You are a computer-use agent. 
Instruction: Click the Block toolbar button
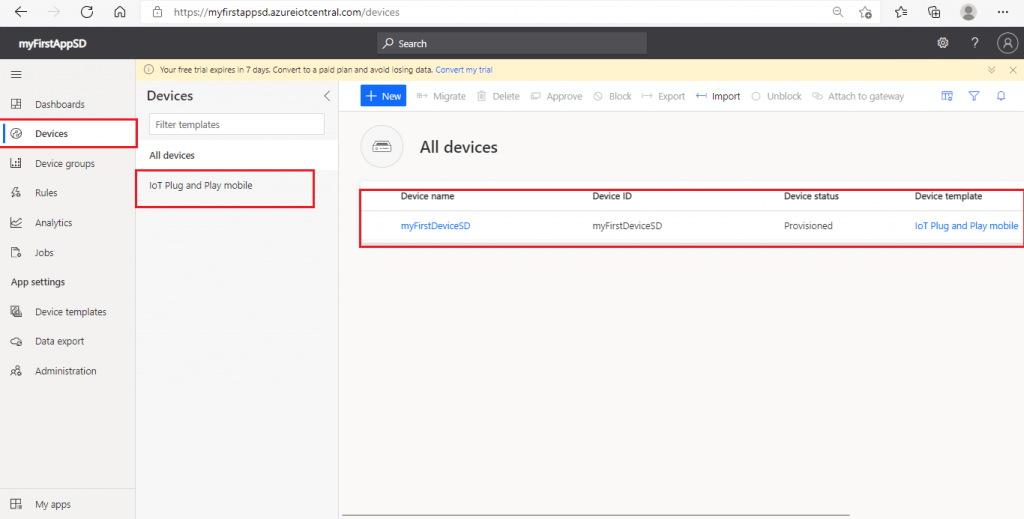(x=612, y=96)
